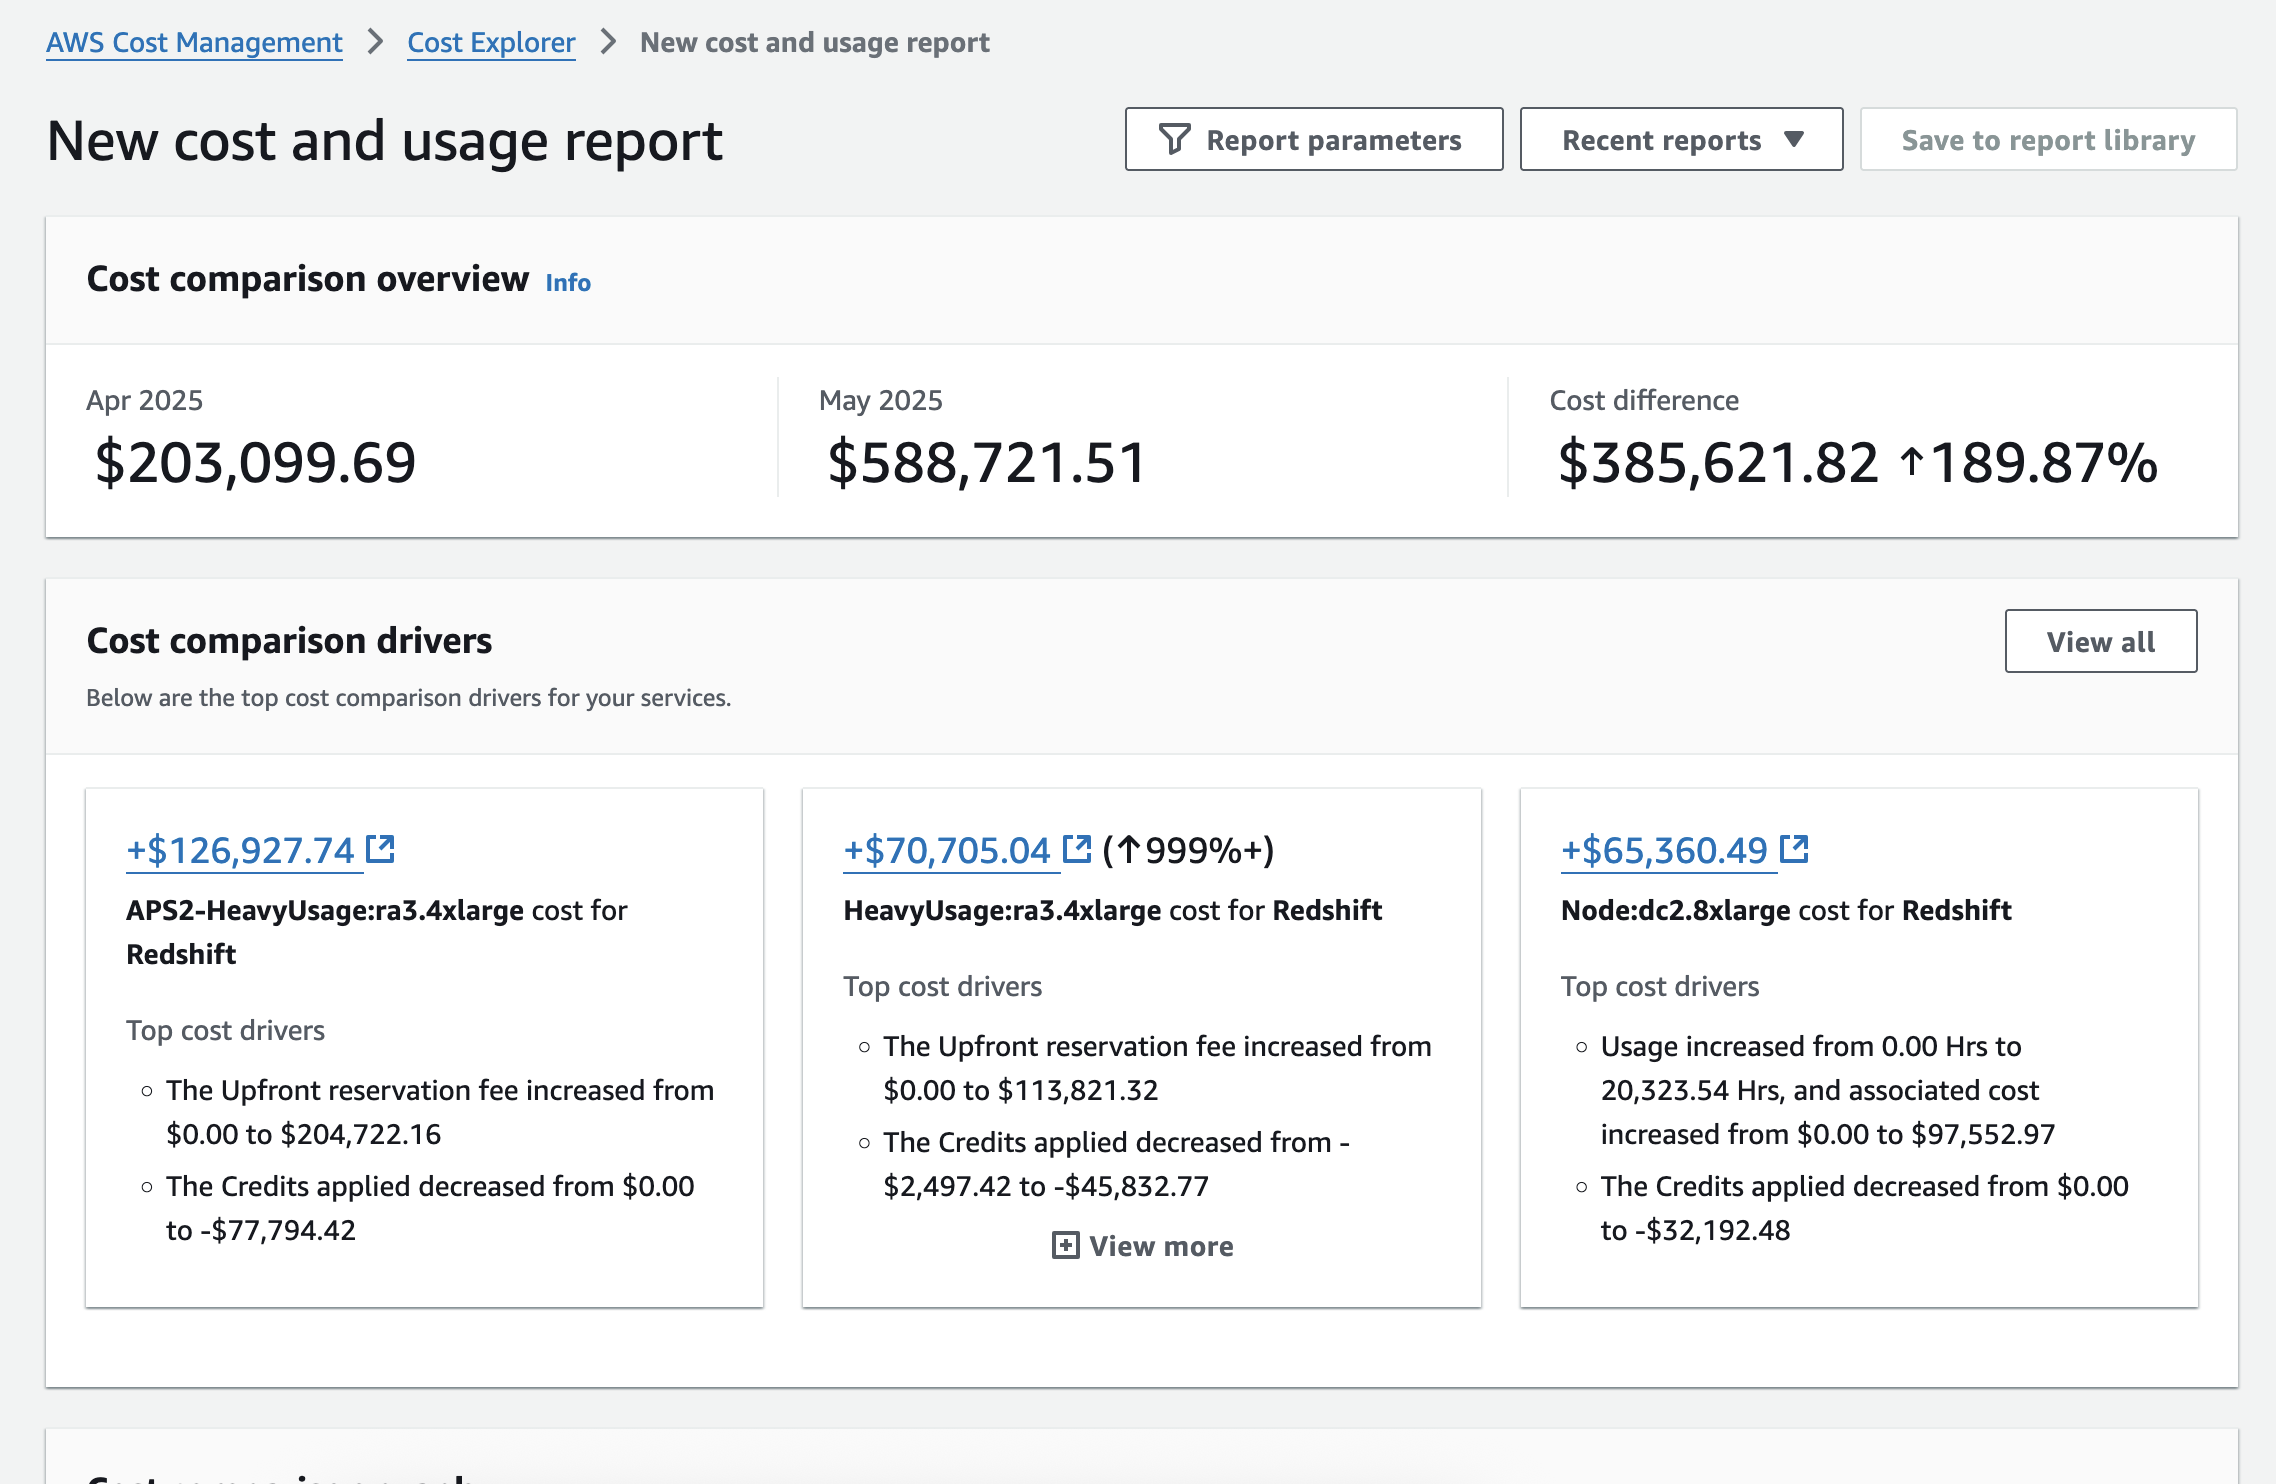Click external link icon beside +$126,927.74
The height and width of the screenshot is (1484, 2276).
(380, 849)
